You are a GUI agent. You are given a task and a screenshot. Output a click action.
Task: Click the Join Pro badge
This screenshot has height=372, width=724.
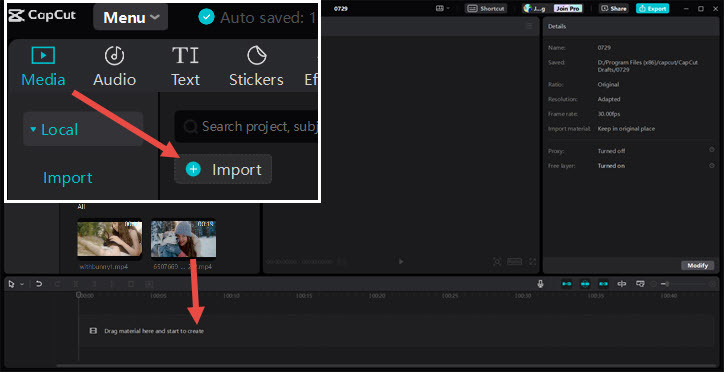click(568, 8)
